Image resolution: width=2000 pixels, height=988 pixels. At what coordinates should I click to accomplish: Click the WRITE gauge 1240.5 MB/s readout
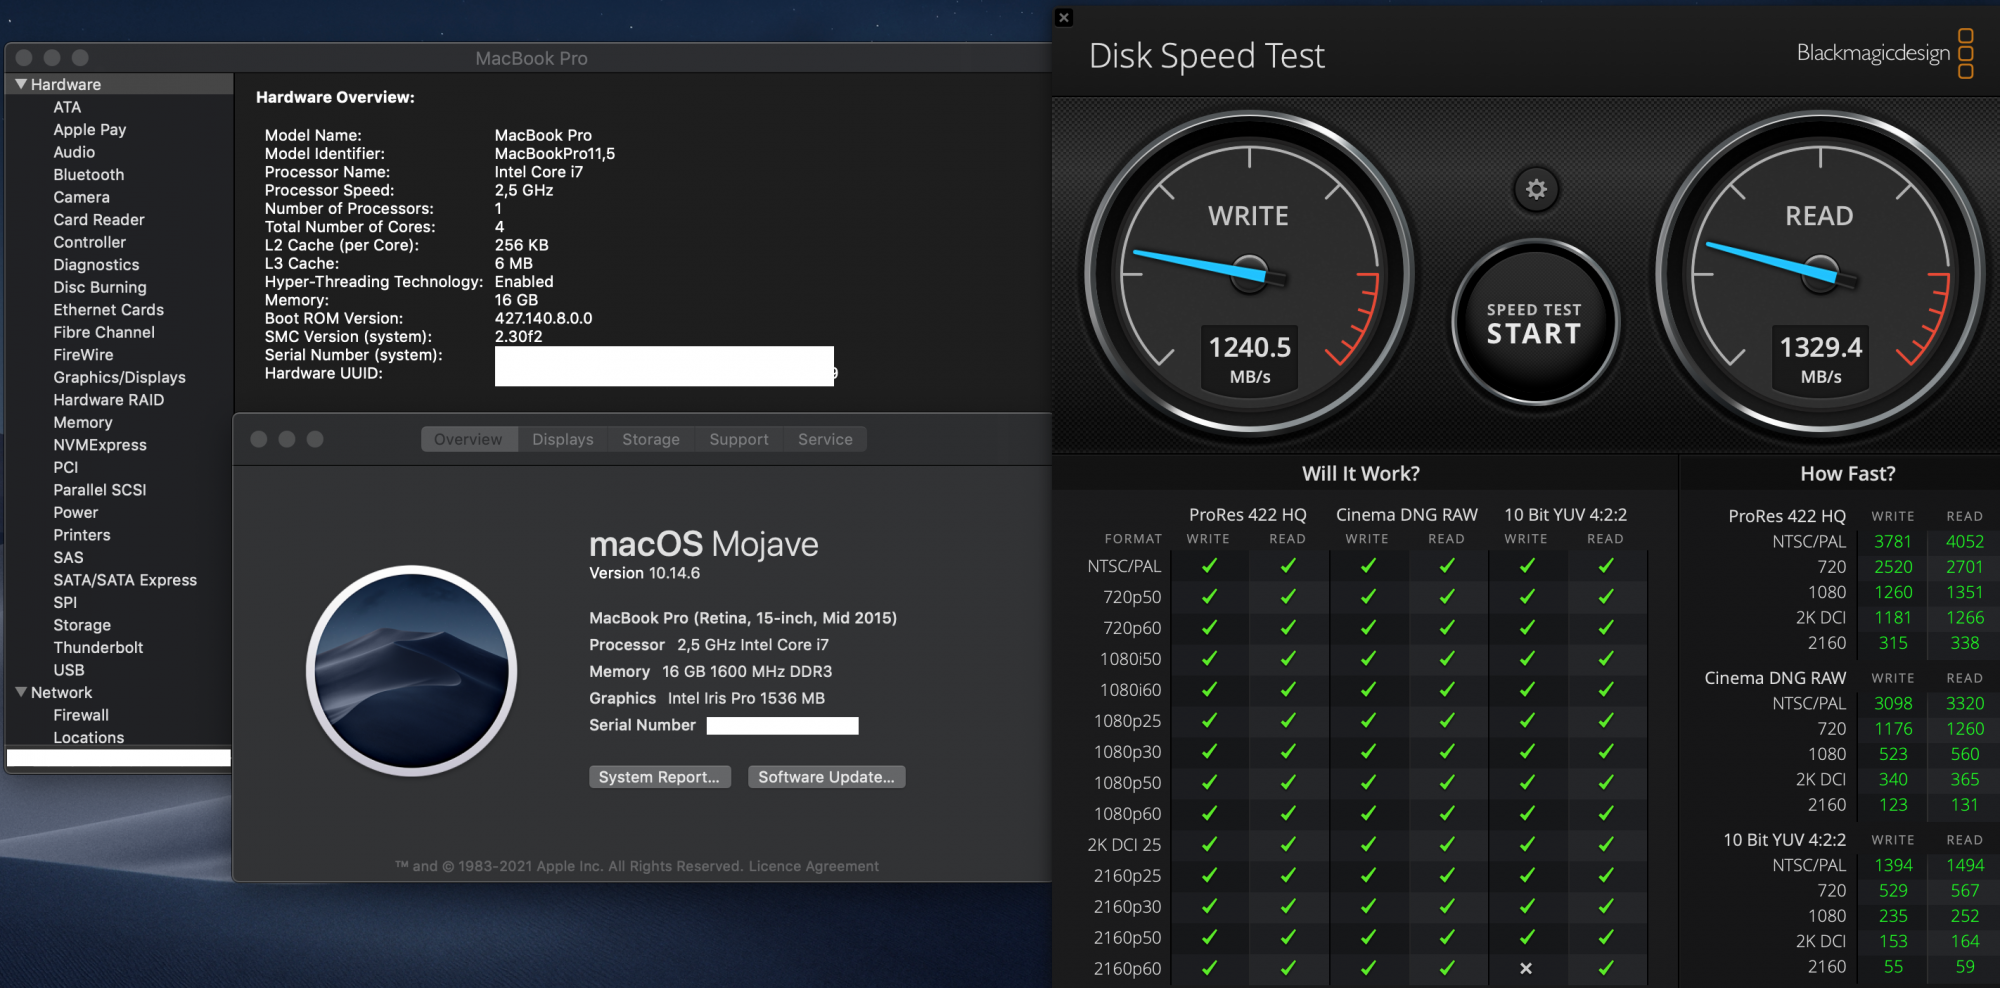point(1250,359)
